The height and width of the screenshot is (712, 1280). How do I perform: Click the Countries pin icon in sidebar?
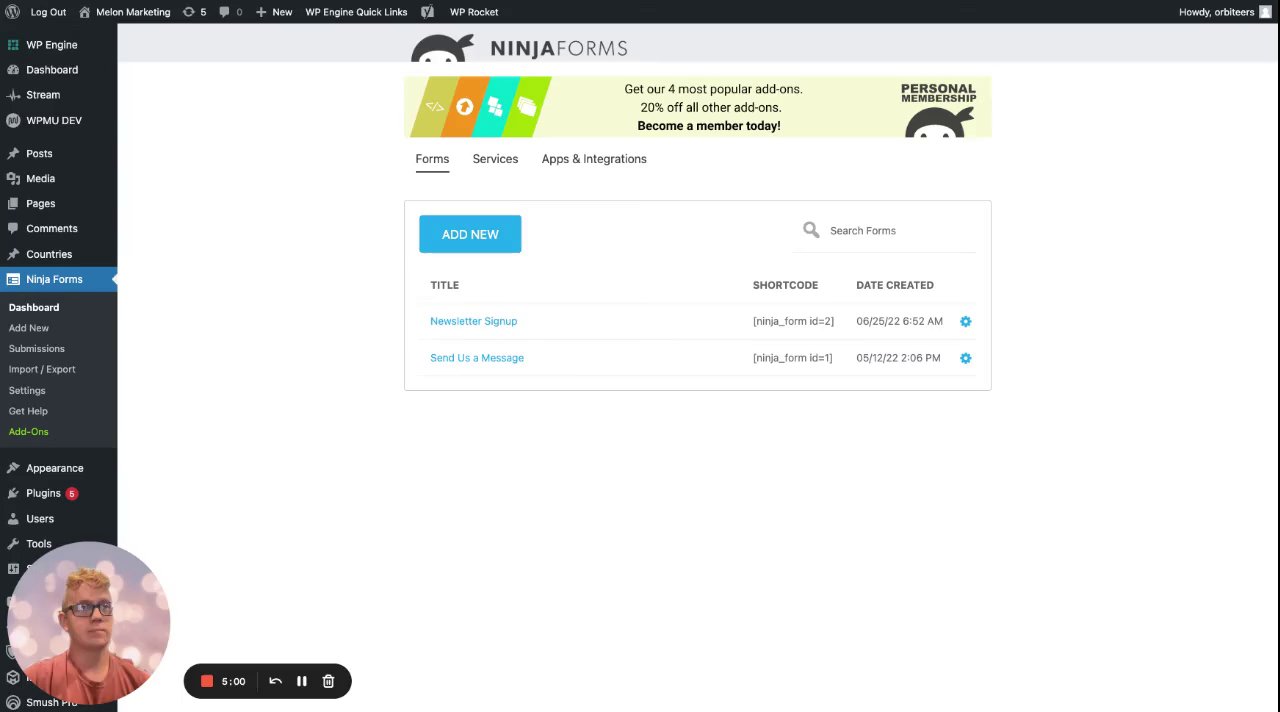pyautogui.click(x=13, y=254)
